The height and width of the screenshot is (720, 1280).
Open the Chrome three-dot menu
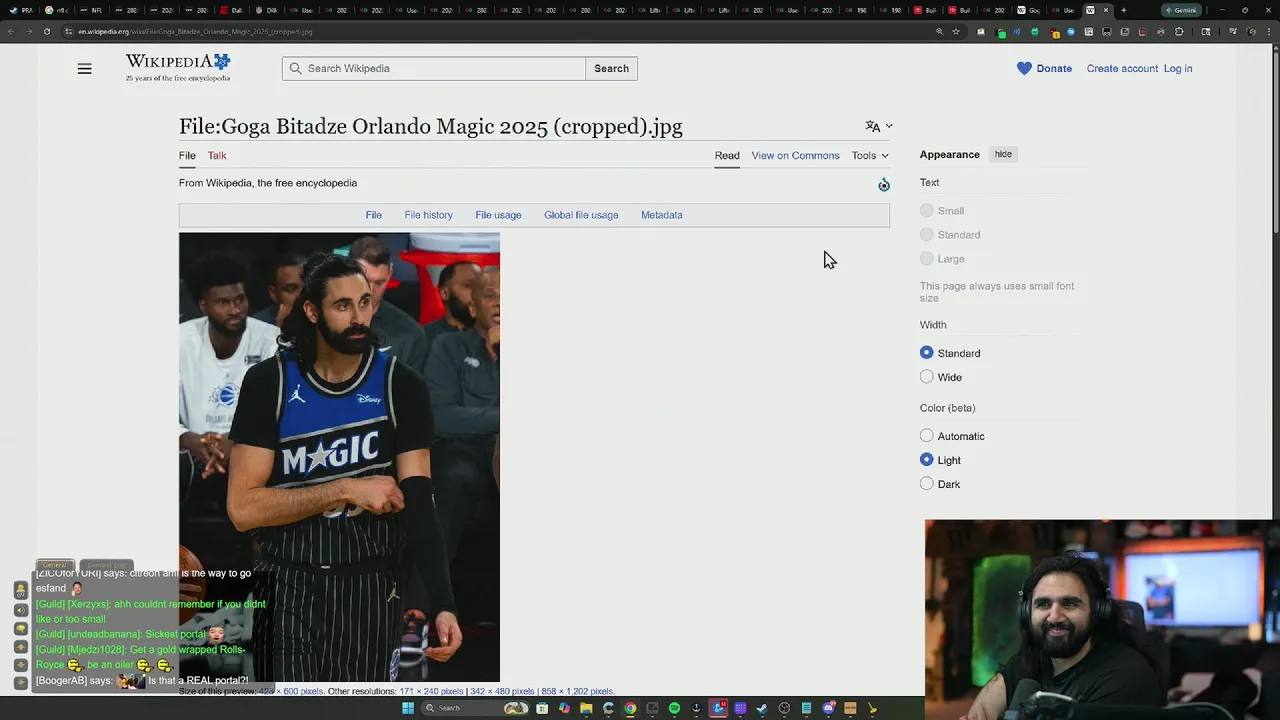coord(1269,31)
